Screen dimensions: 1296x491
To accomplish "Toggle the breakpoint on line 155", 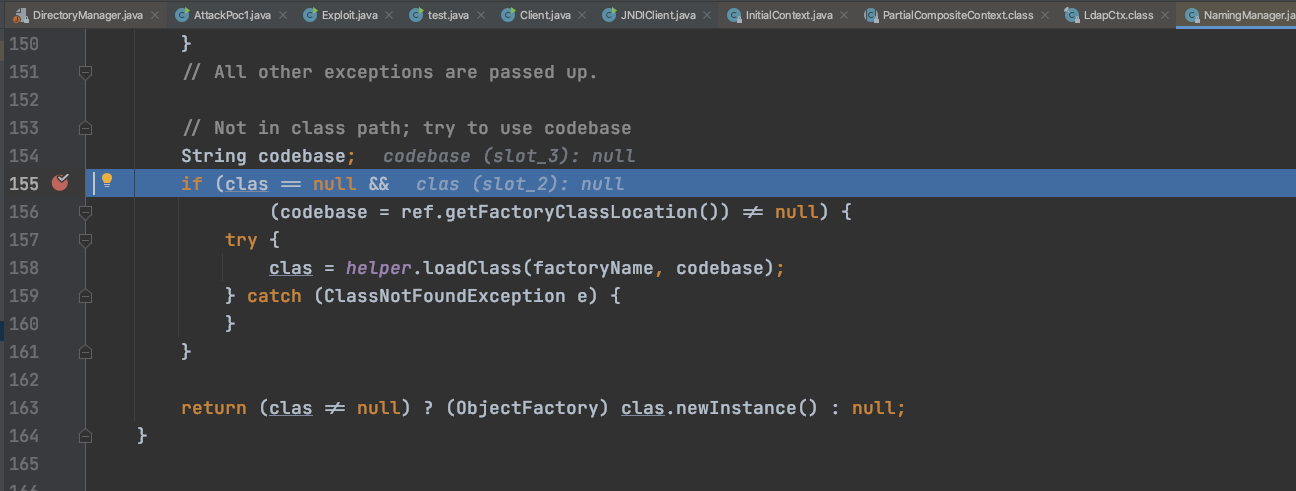I will click(x=60, y=183).
